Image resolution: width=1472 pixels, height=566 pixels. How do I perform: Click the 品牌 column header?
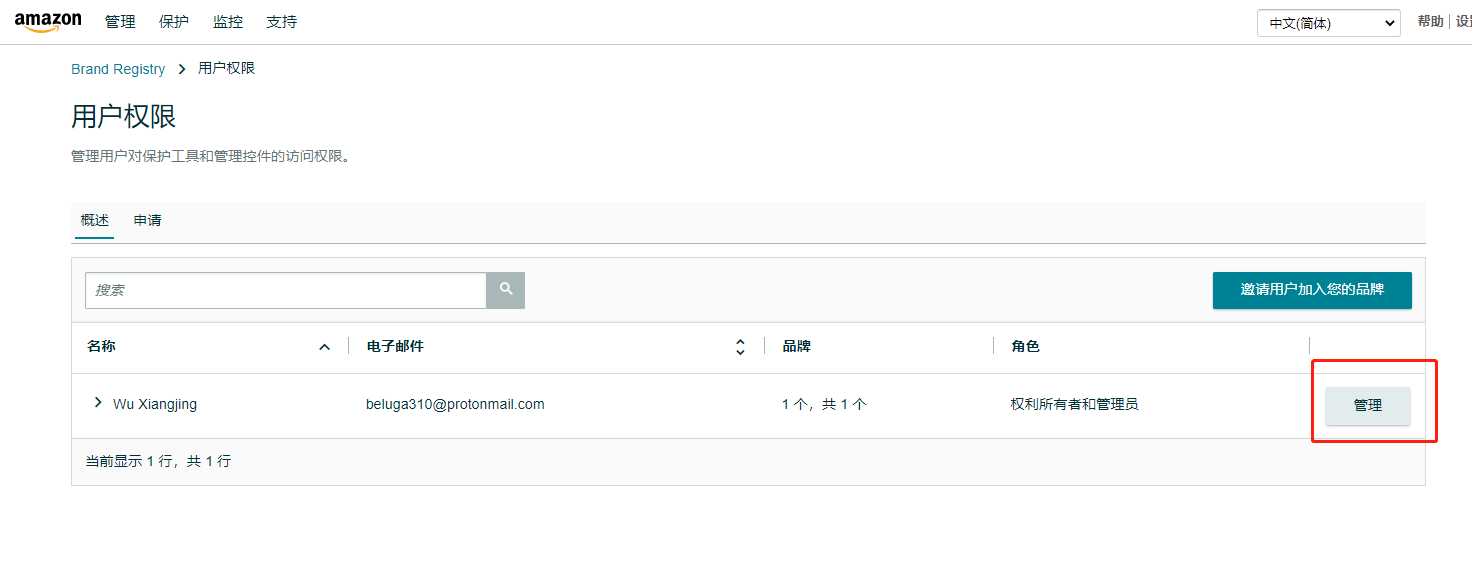(x=796, y=346)
